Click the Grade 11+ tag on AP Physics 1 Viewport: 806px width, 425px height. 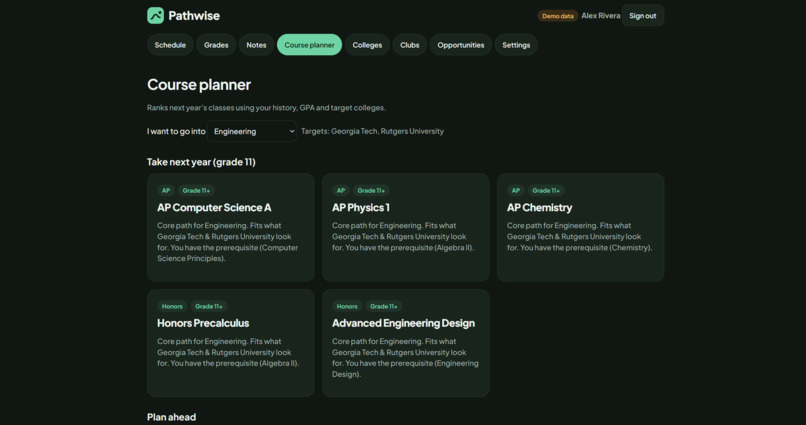click(x=371, y=191)
